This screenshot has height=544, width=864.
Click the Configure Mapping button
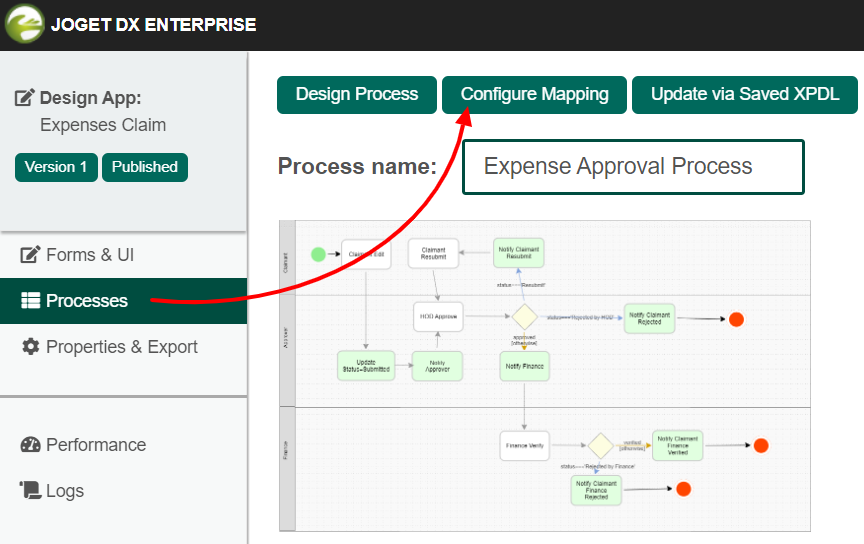click(x=534, y=95)
